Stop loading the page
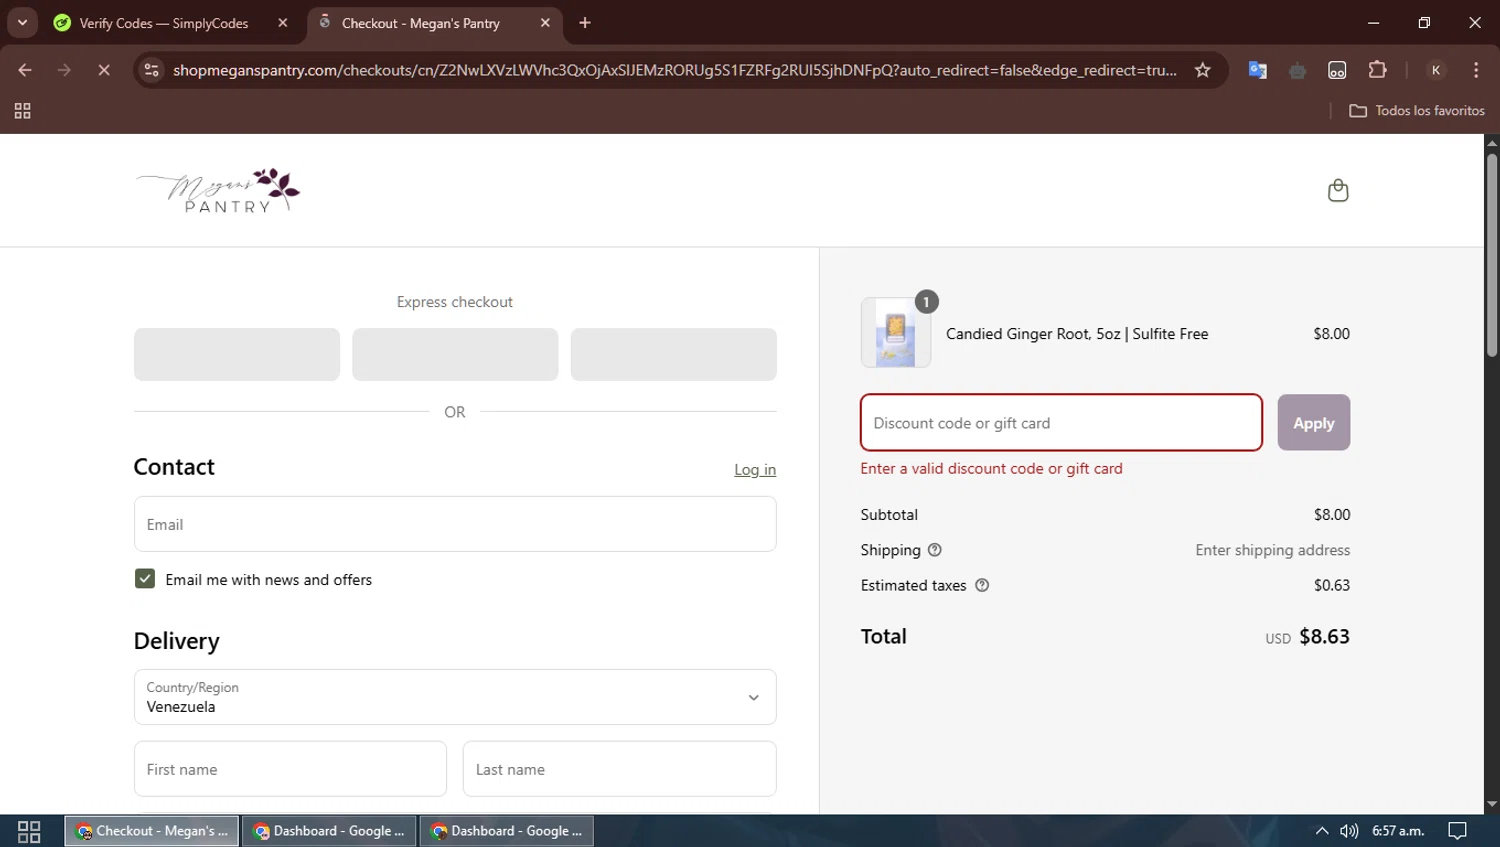 point(104,70)
